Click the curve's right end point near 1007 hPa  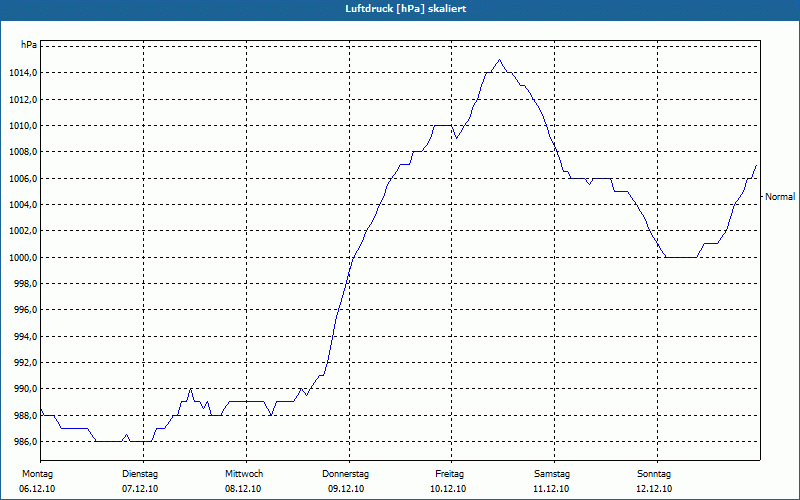(756, 165)
